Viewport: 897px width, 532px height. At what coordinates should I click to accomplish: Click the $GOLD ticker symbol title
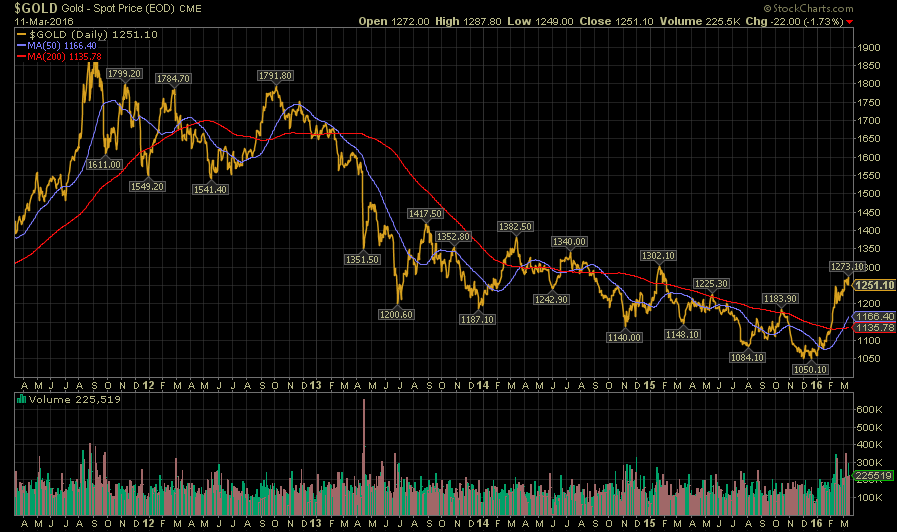coord(35,8)
